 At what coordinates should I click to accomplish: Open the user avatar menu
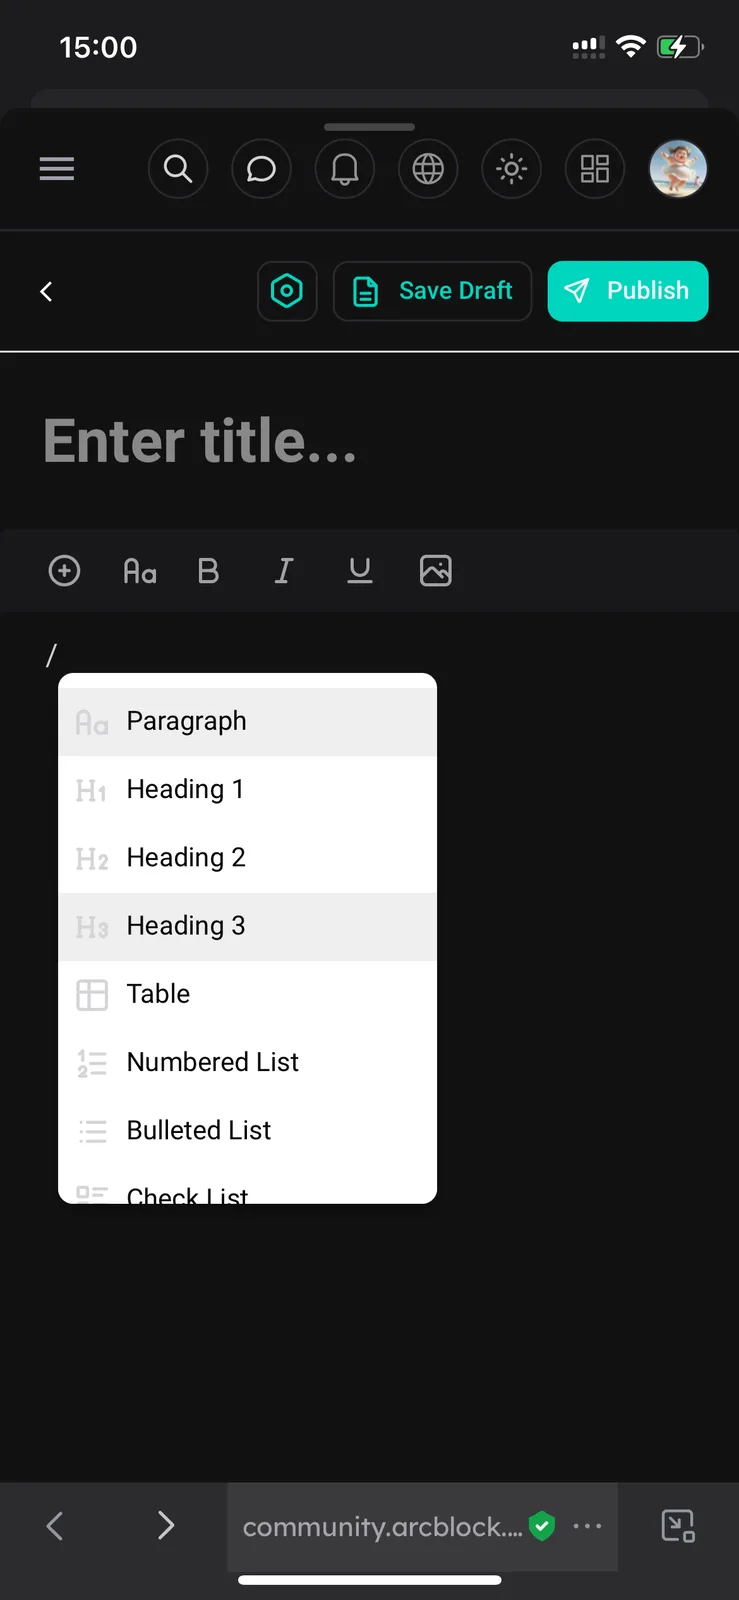(678, 169)
